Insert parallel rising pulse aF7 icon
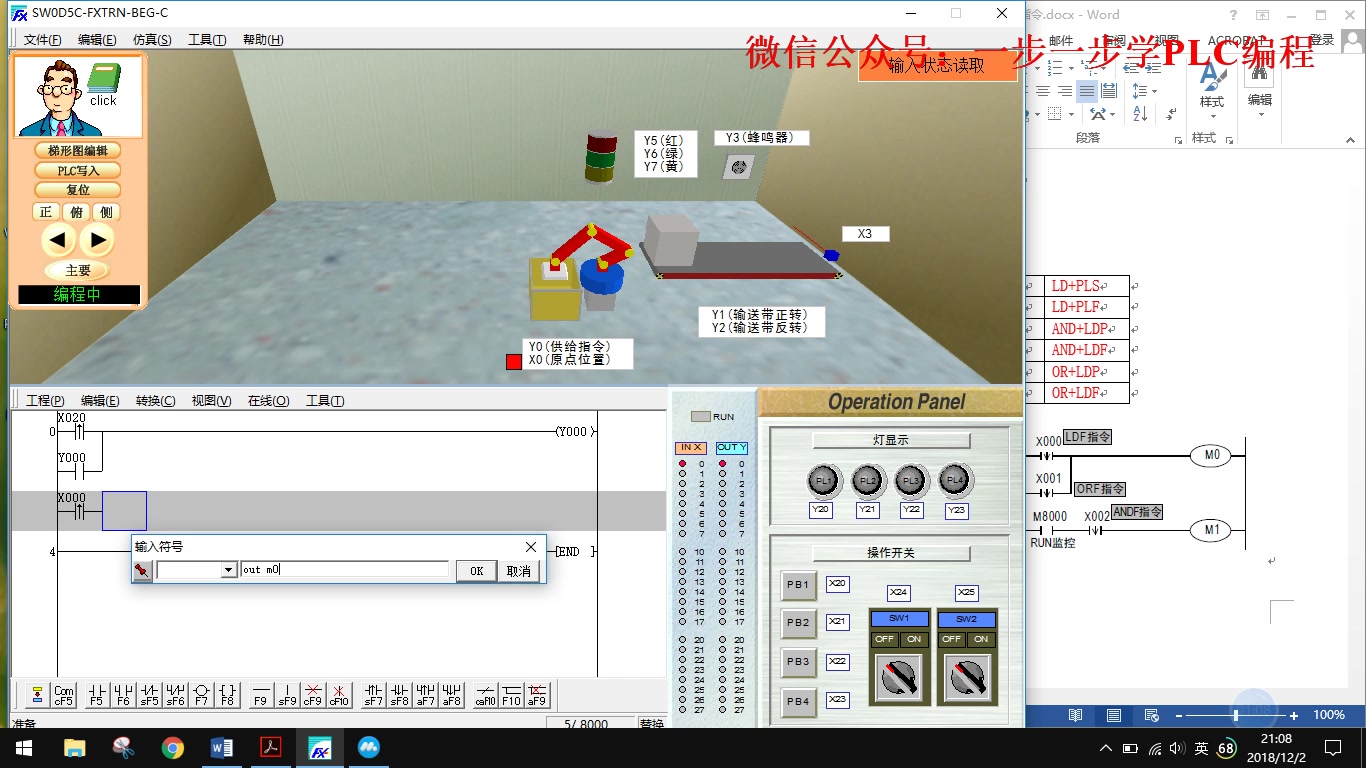The image size is (1366, 768). point(425,695)
